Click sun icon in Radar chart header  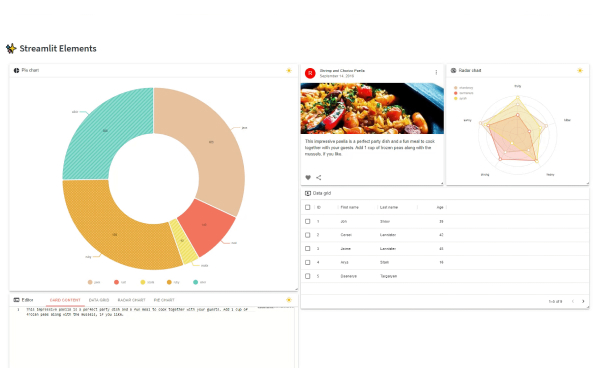point(580,70)
